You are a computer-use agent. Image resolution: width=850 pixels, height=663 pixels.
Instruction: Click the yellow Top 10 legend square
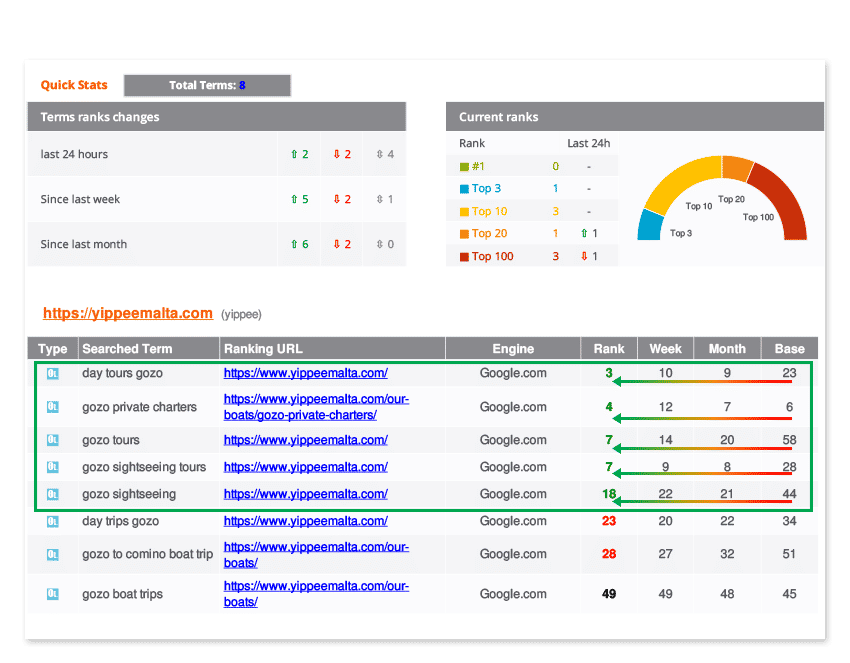coord(464,212)
